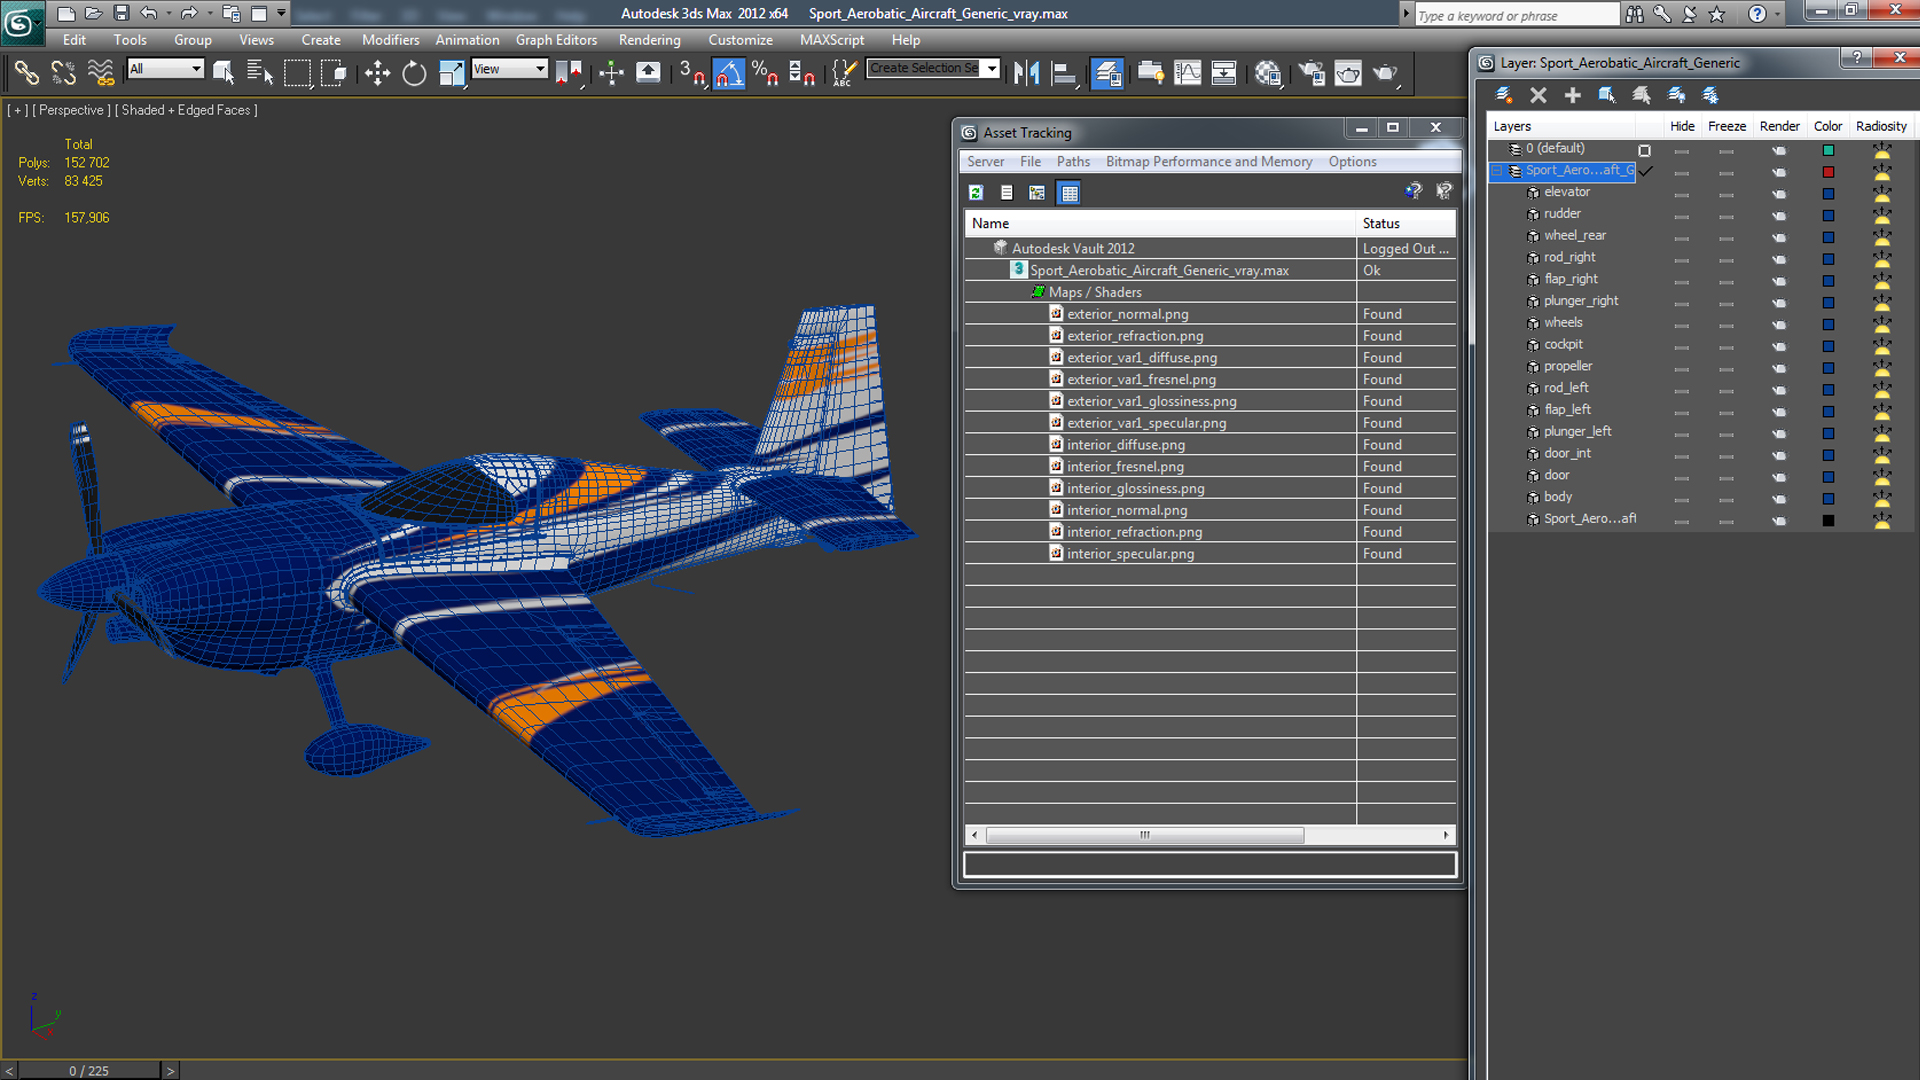
Task: Click the 'Perspective' viewport label
Action: (x=71, y=110)
